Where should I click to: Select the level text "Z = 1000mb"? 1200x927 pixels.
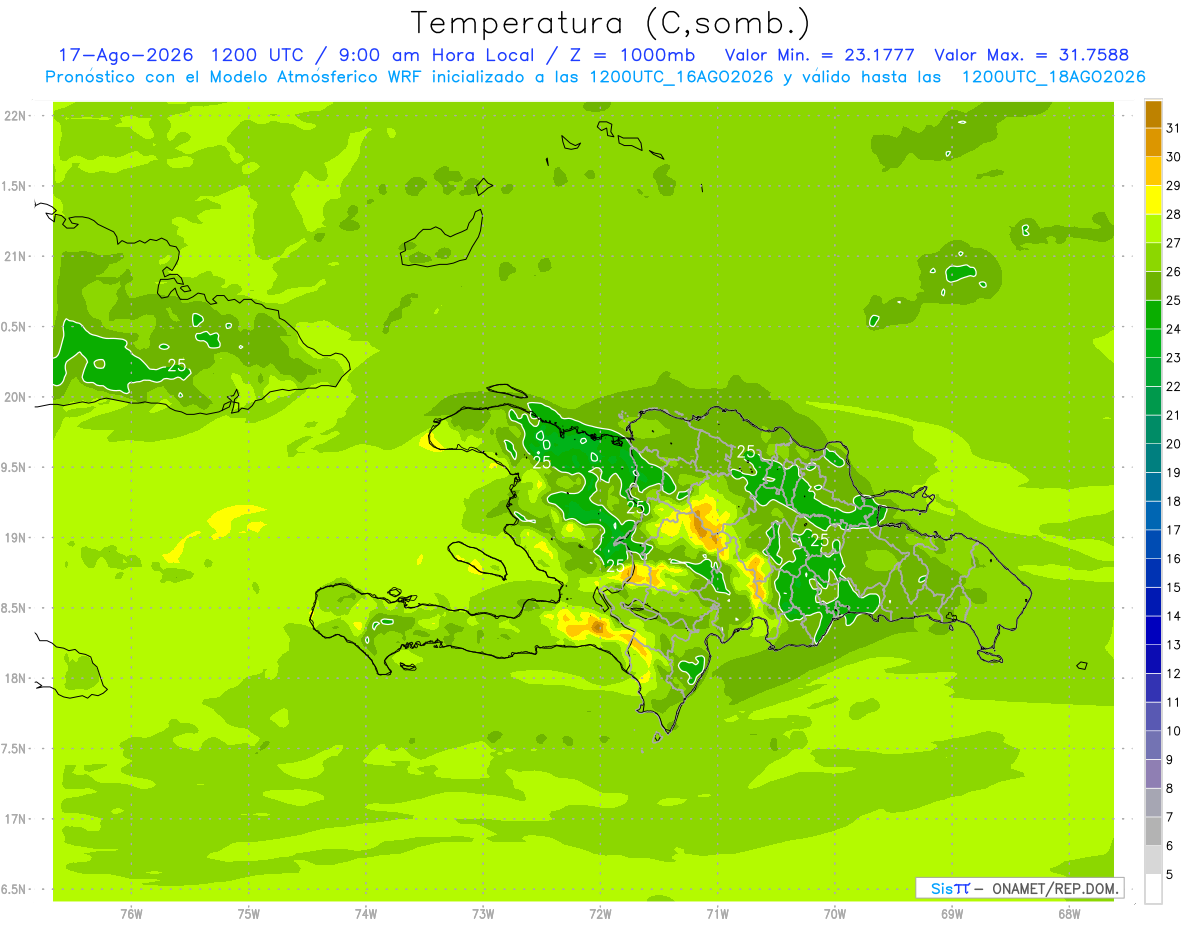(x=632, y=55)
